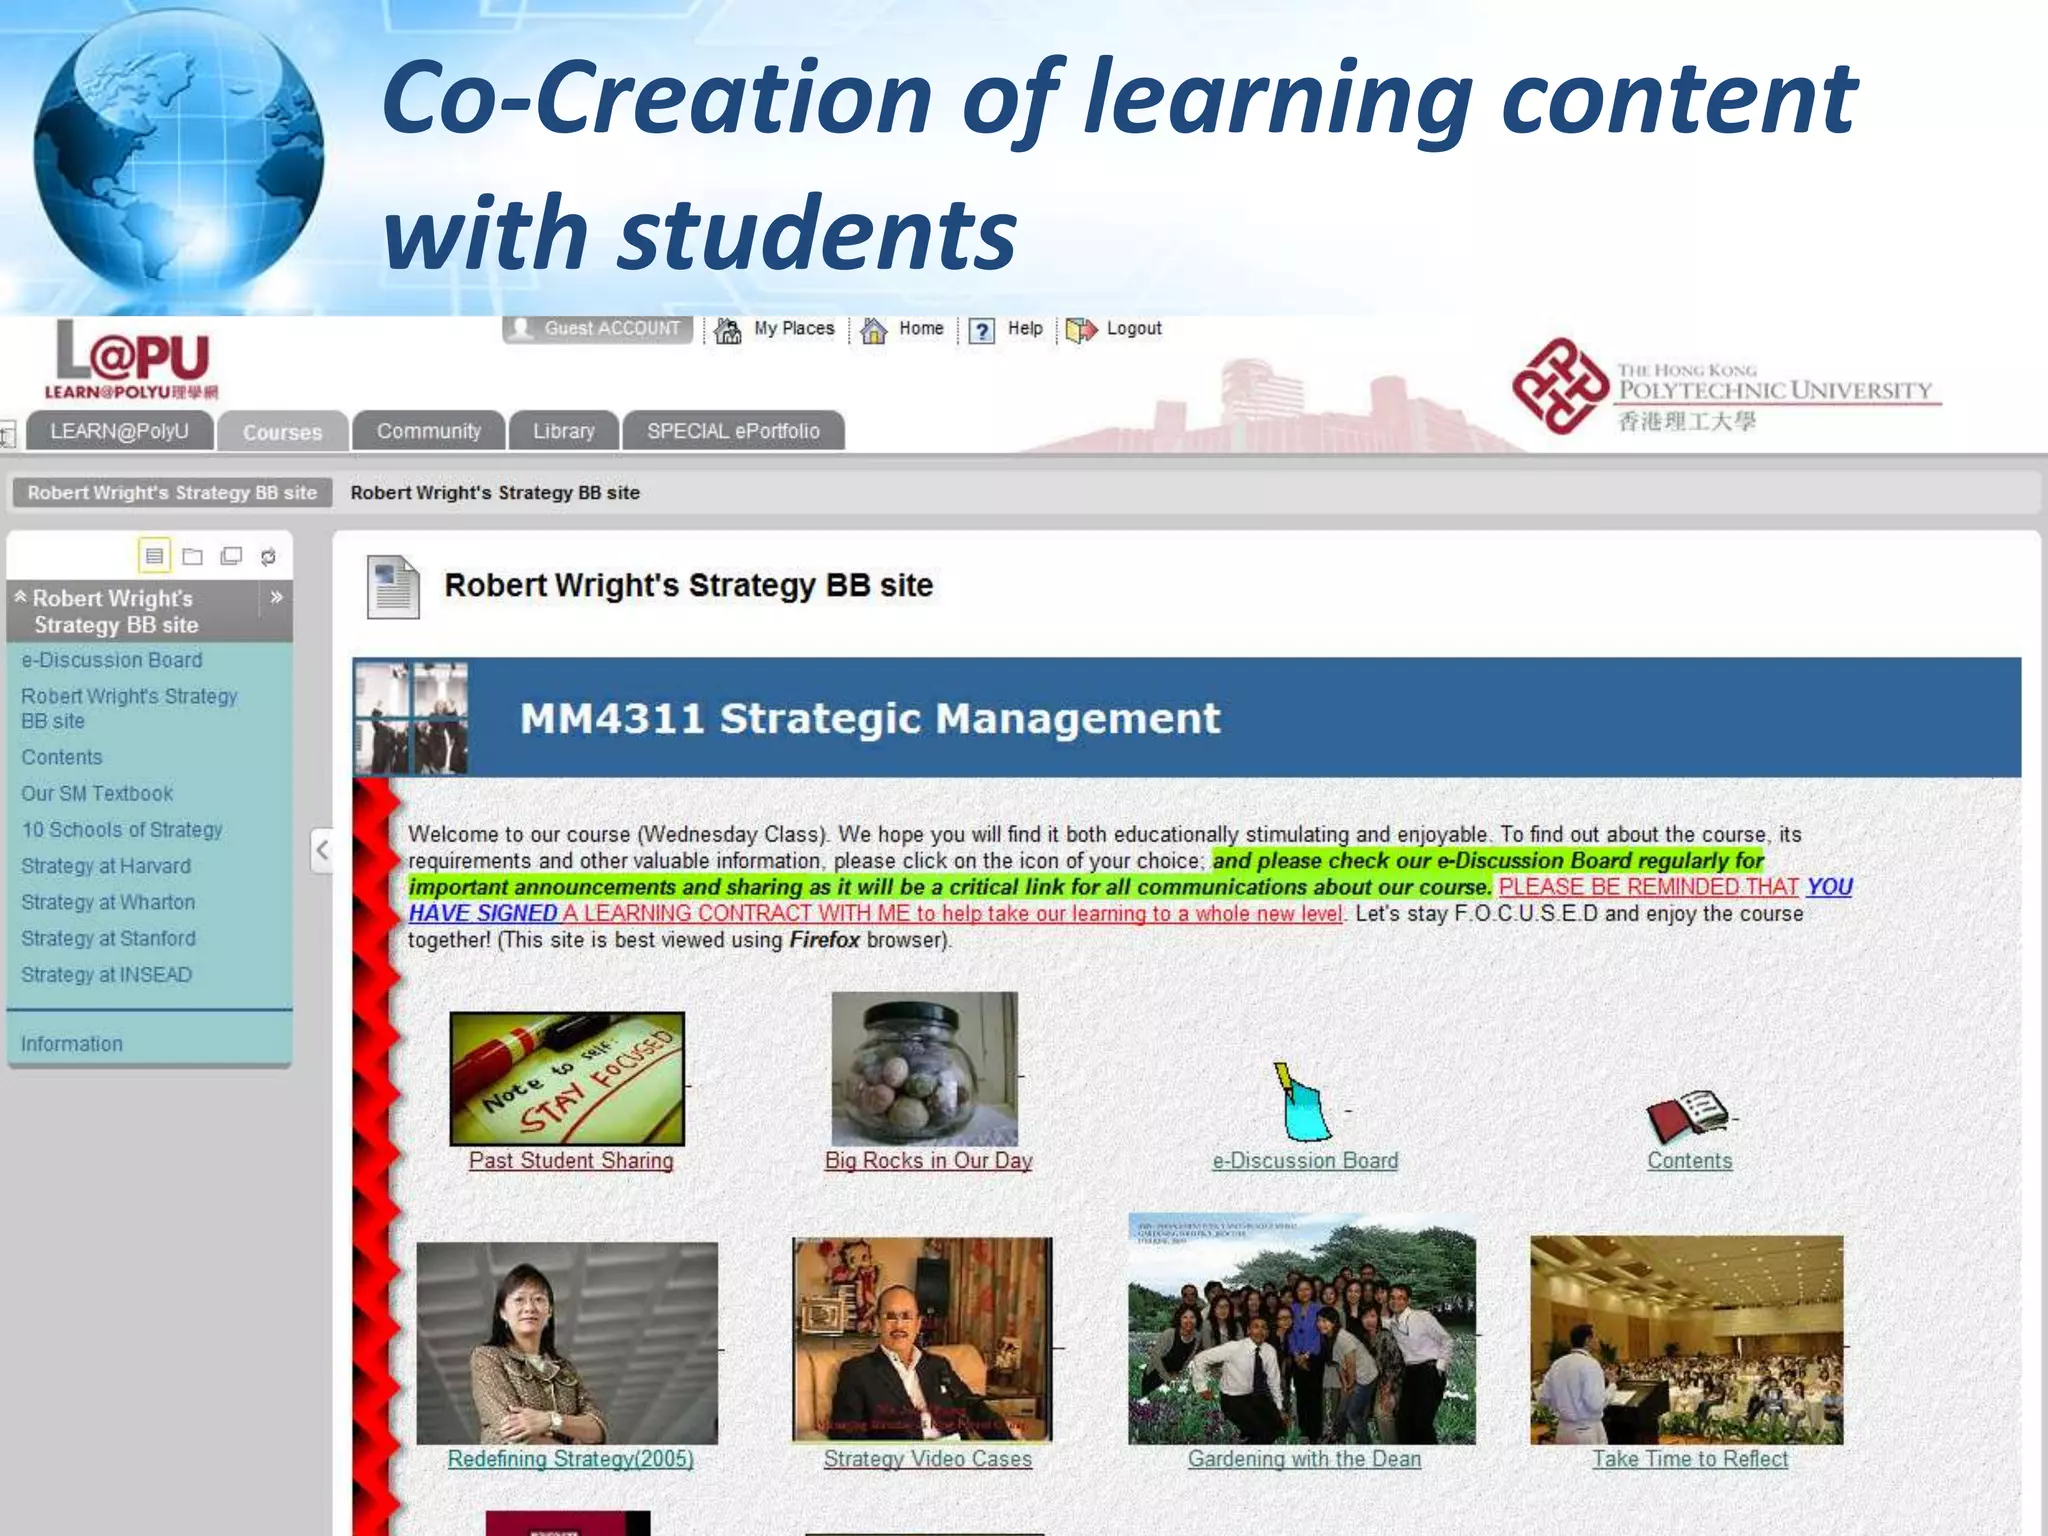Open Robert Wright's Strategy BB site sidebar link

click(129, 708)
